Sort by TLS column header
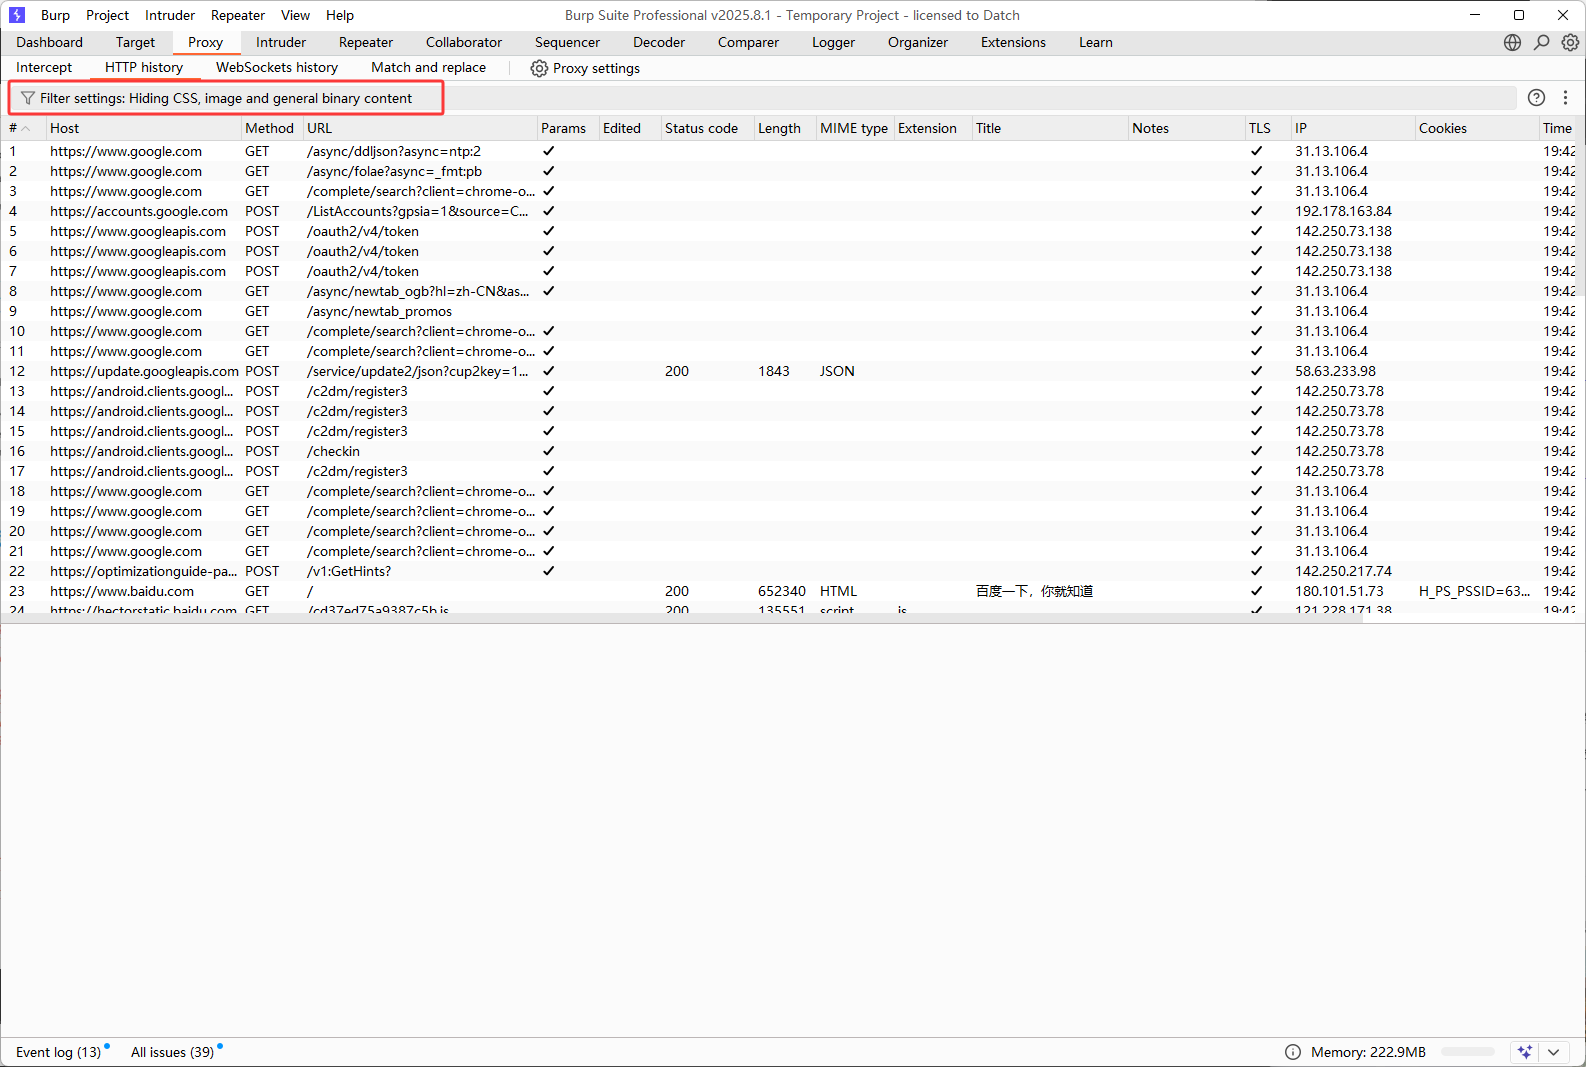The image size is (1586, 1067). [x=1268, y=128]
